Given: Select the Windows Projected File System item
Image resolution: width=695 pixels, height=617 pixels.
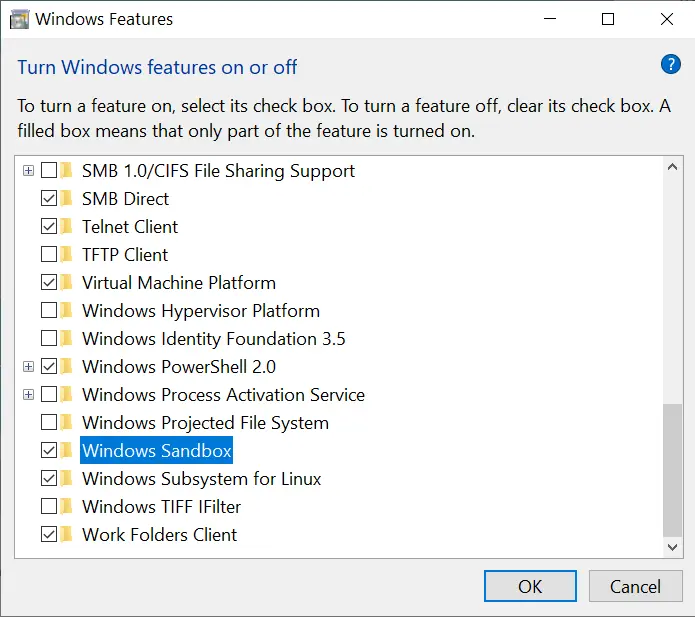Looking at the screenshot, I should pyautogui.click(x=205, y=423).
